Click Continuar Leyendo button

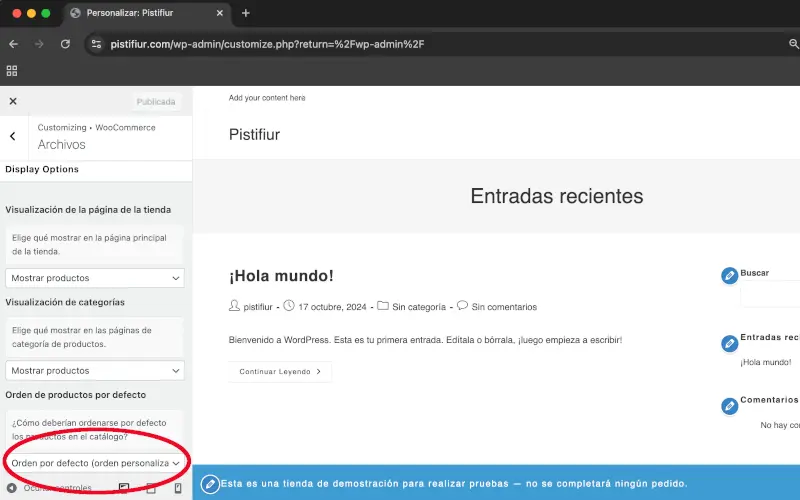[280, 371]
